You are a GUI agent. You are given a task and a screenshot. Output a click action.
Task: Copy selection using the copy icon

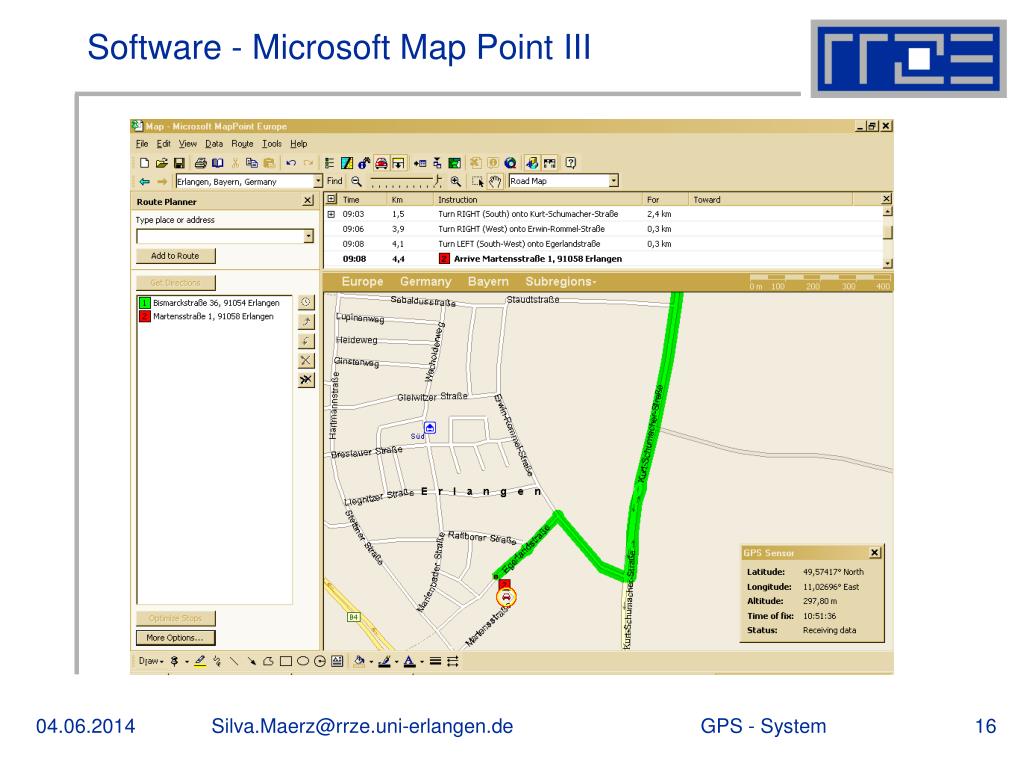coord(252,163)
